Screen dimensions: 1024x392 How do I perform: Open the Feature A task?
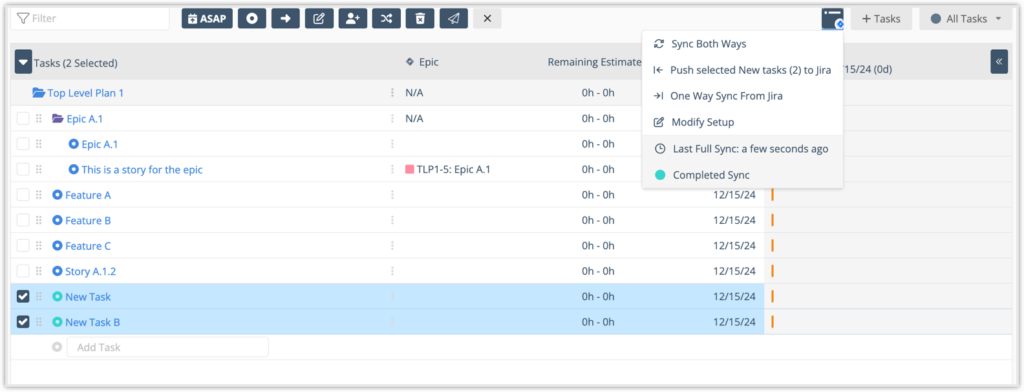(88, 195)
